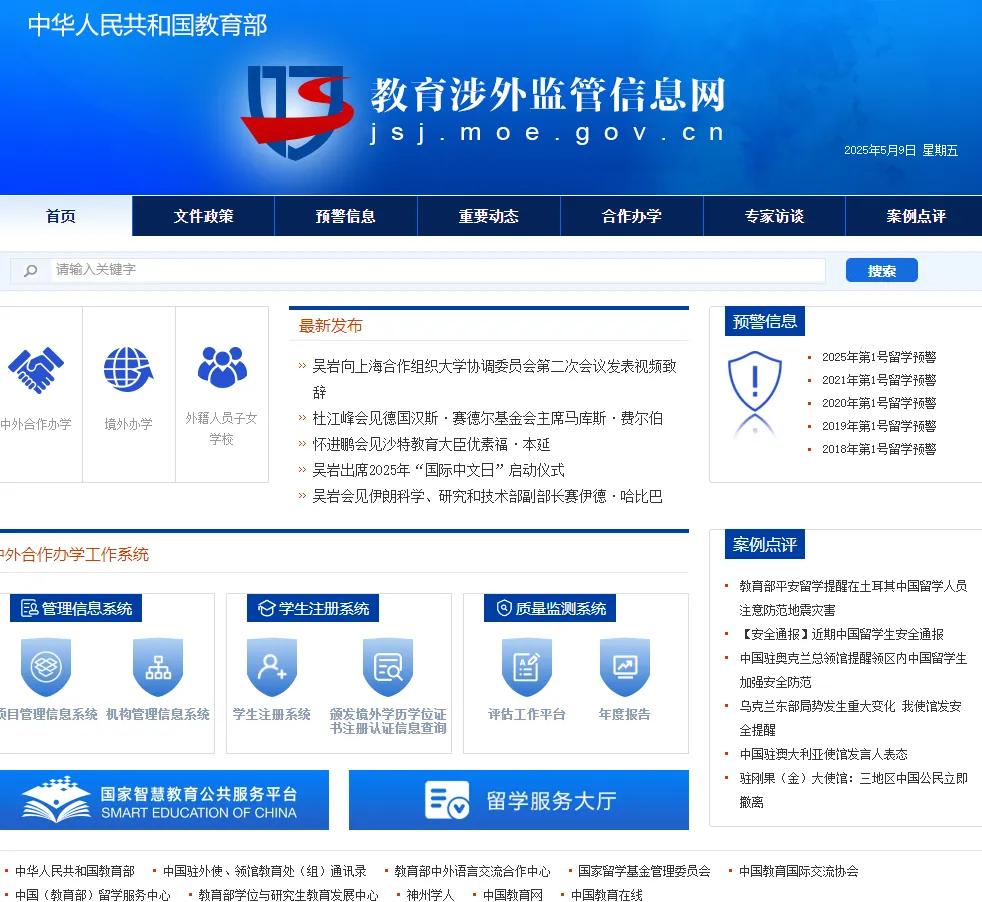Screen dimensions: 982x902
Task: Open 中国驻澳大利亚使馆发言人表态
Action: coord(823,754)
